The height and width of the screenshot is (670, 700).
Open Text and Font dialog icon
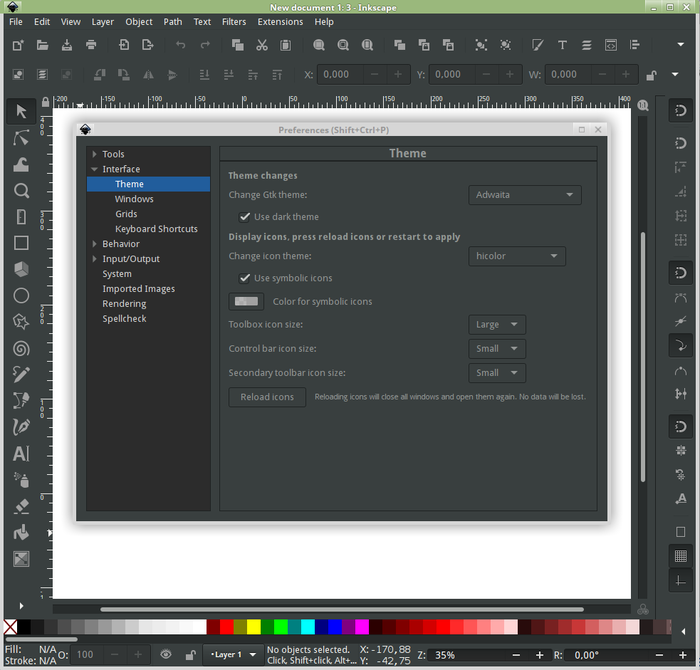pos(562,45)
